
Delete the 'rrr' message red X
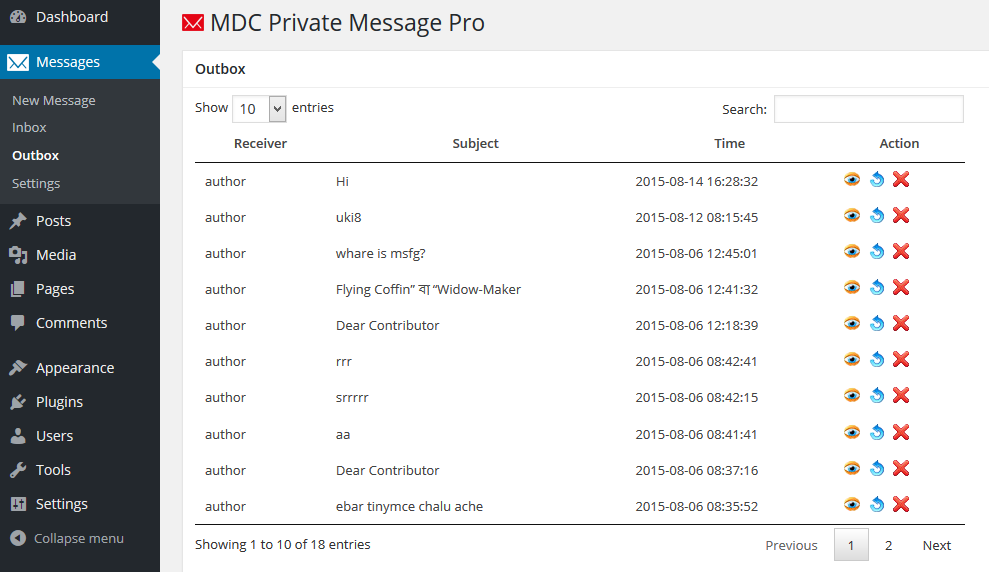(901, 360)
